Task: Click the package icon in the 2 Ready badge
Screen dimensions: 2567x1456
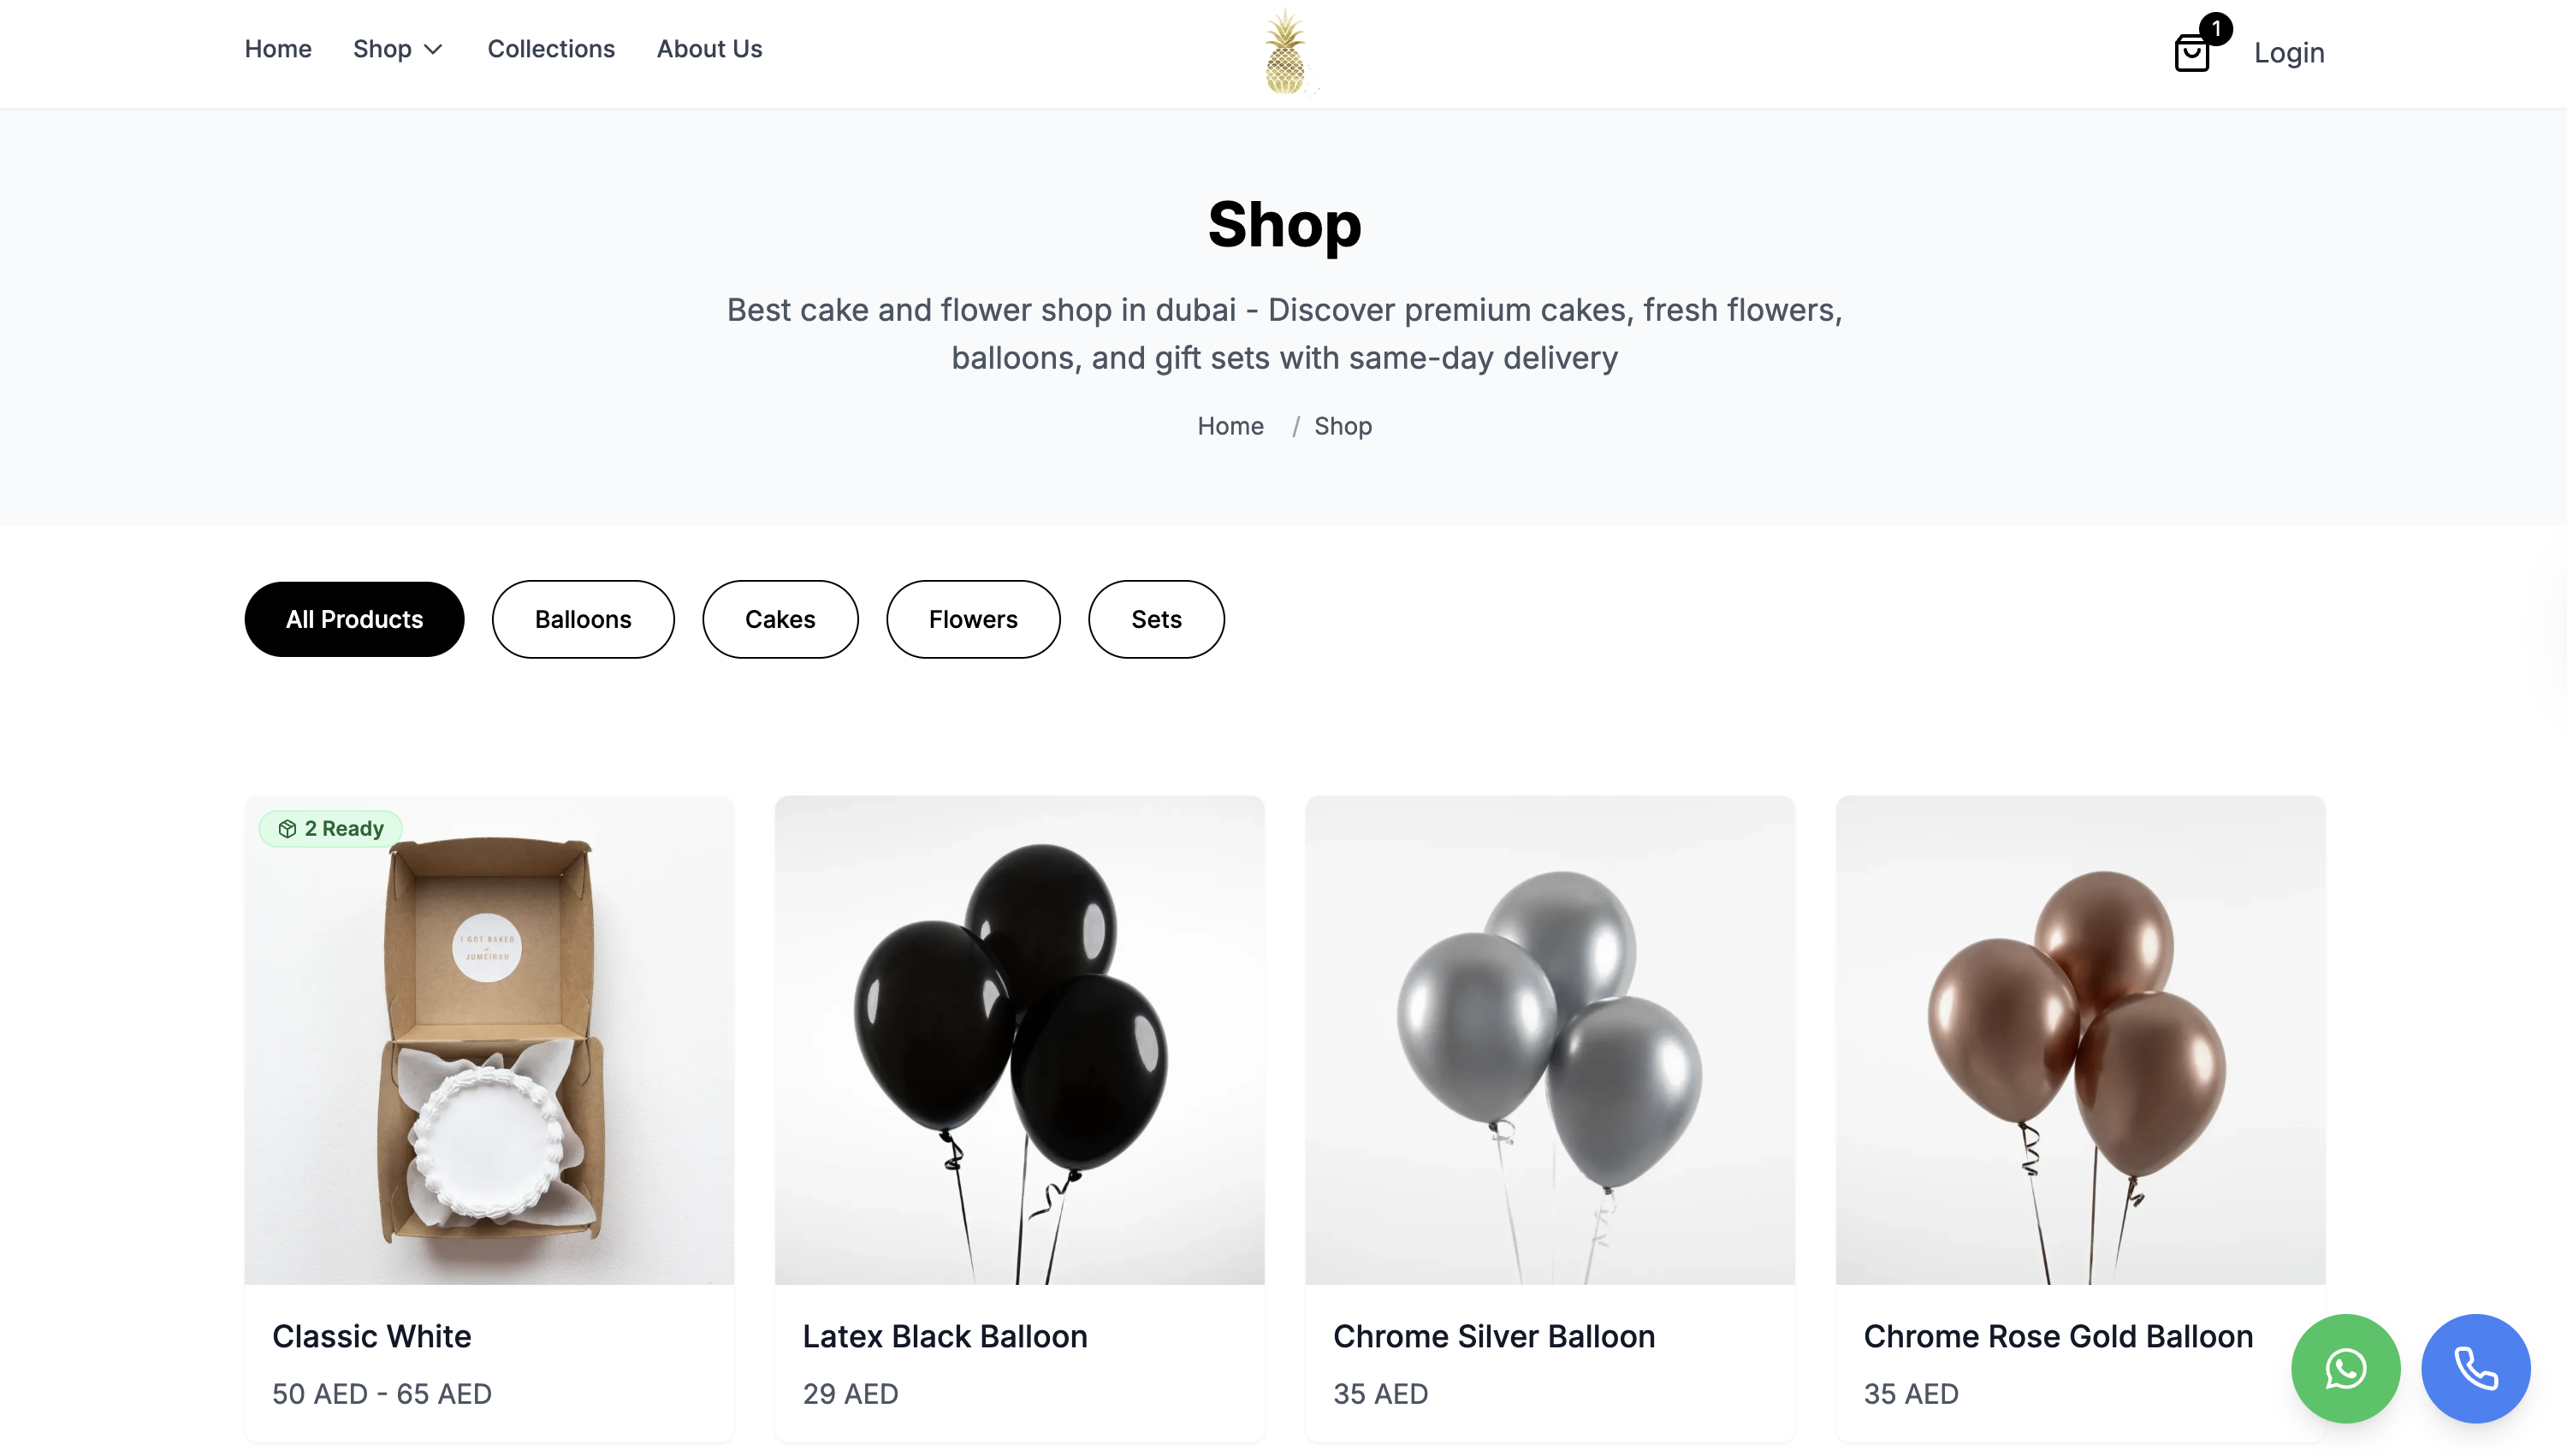Action: [288, 828]
